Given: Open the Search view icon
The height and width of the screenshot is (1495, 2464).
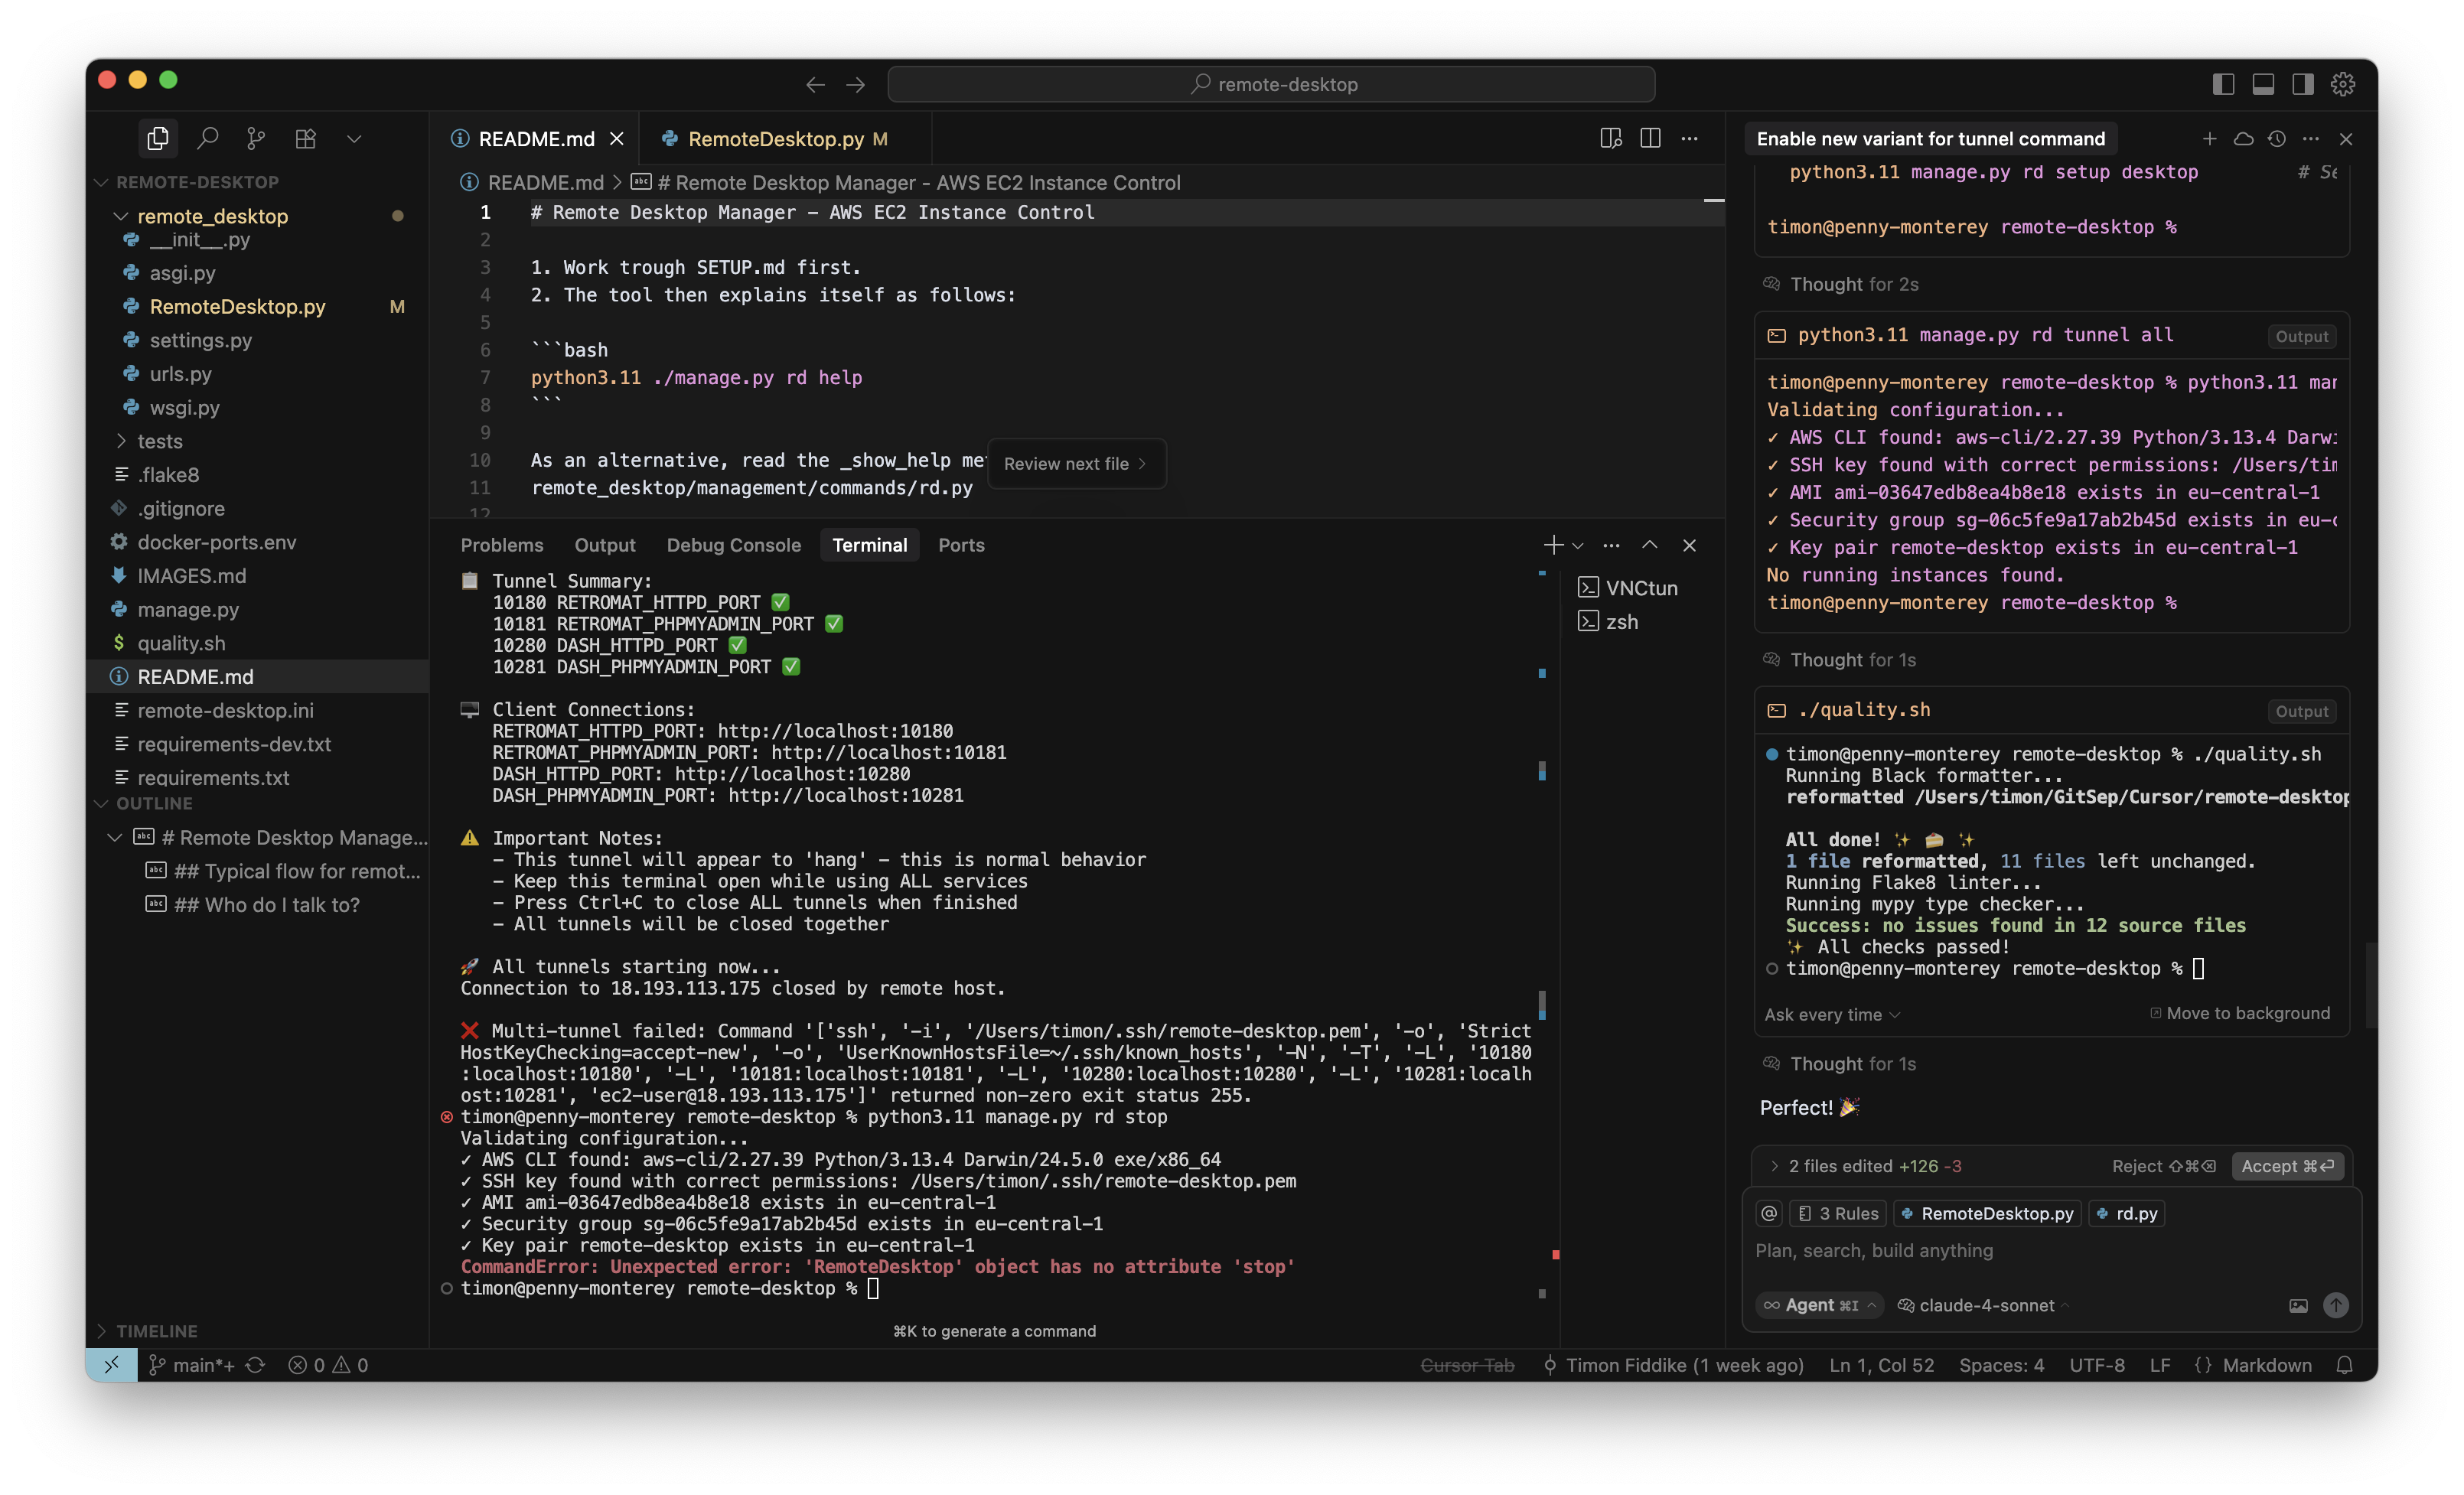Looking at the screenshot, I should click(x=208, y=138).
